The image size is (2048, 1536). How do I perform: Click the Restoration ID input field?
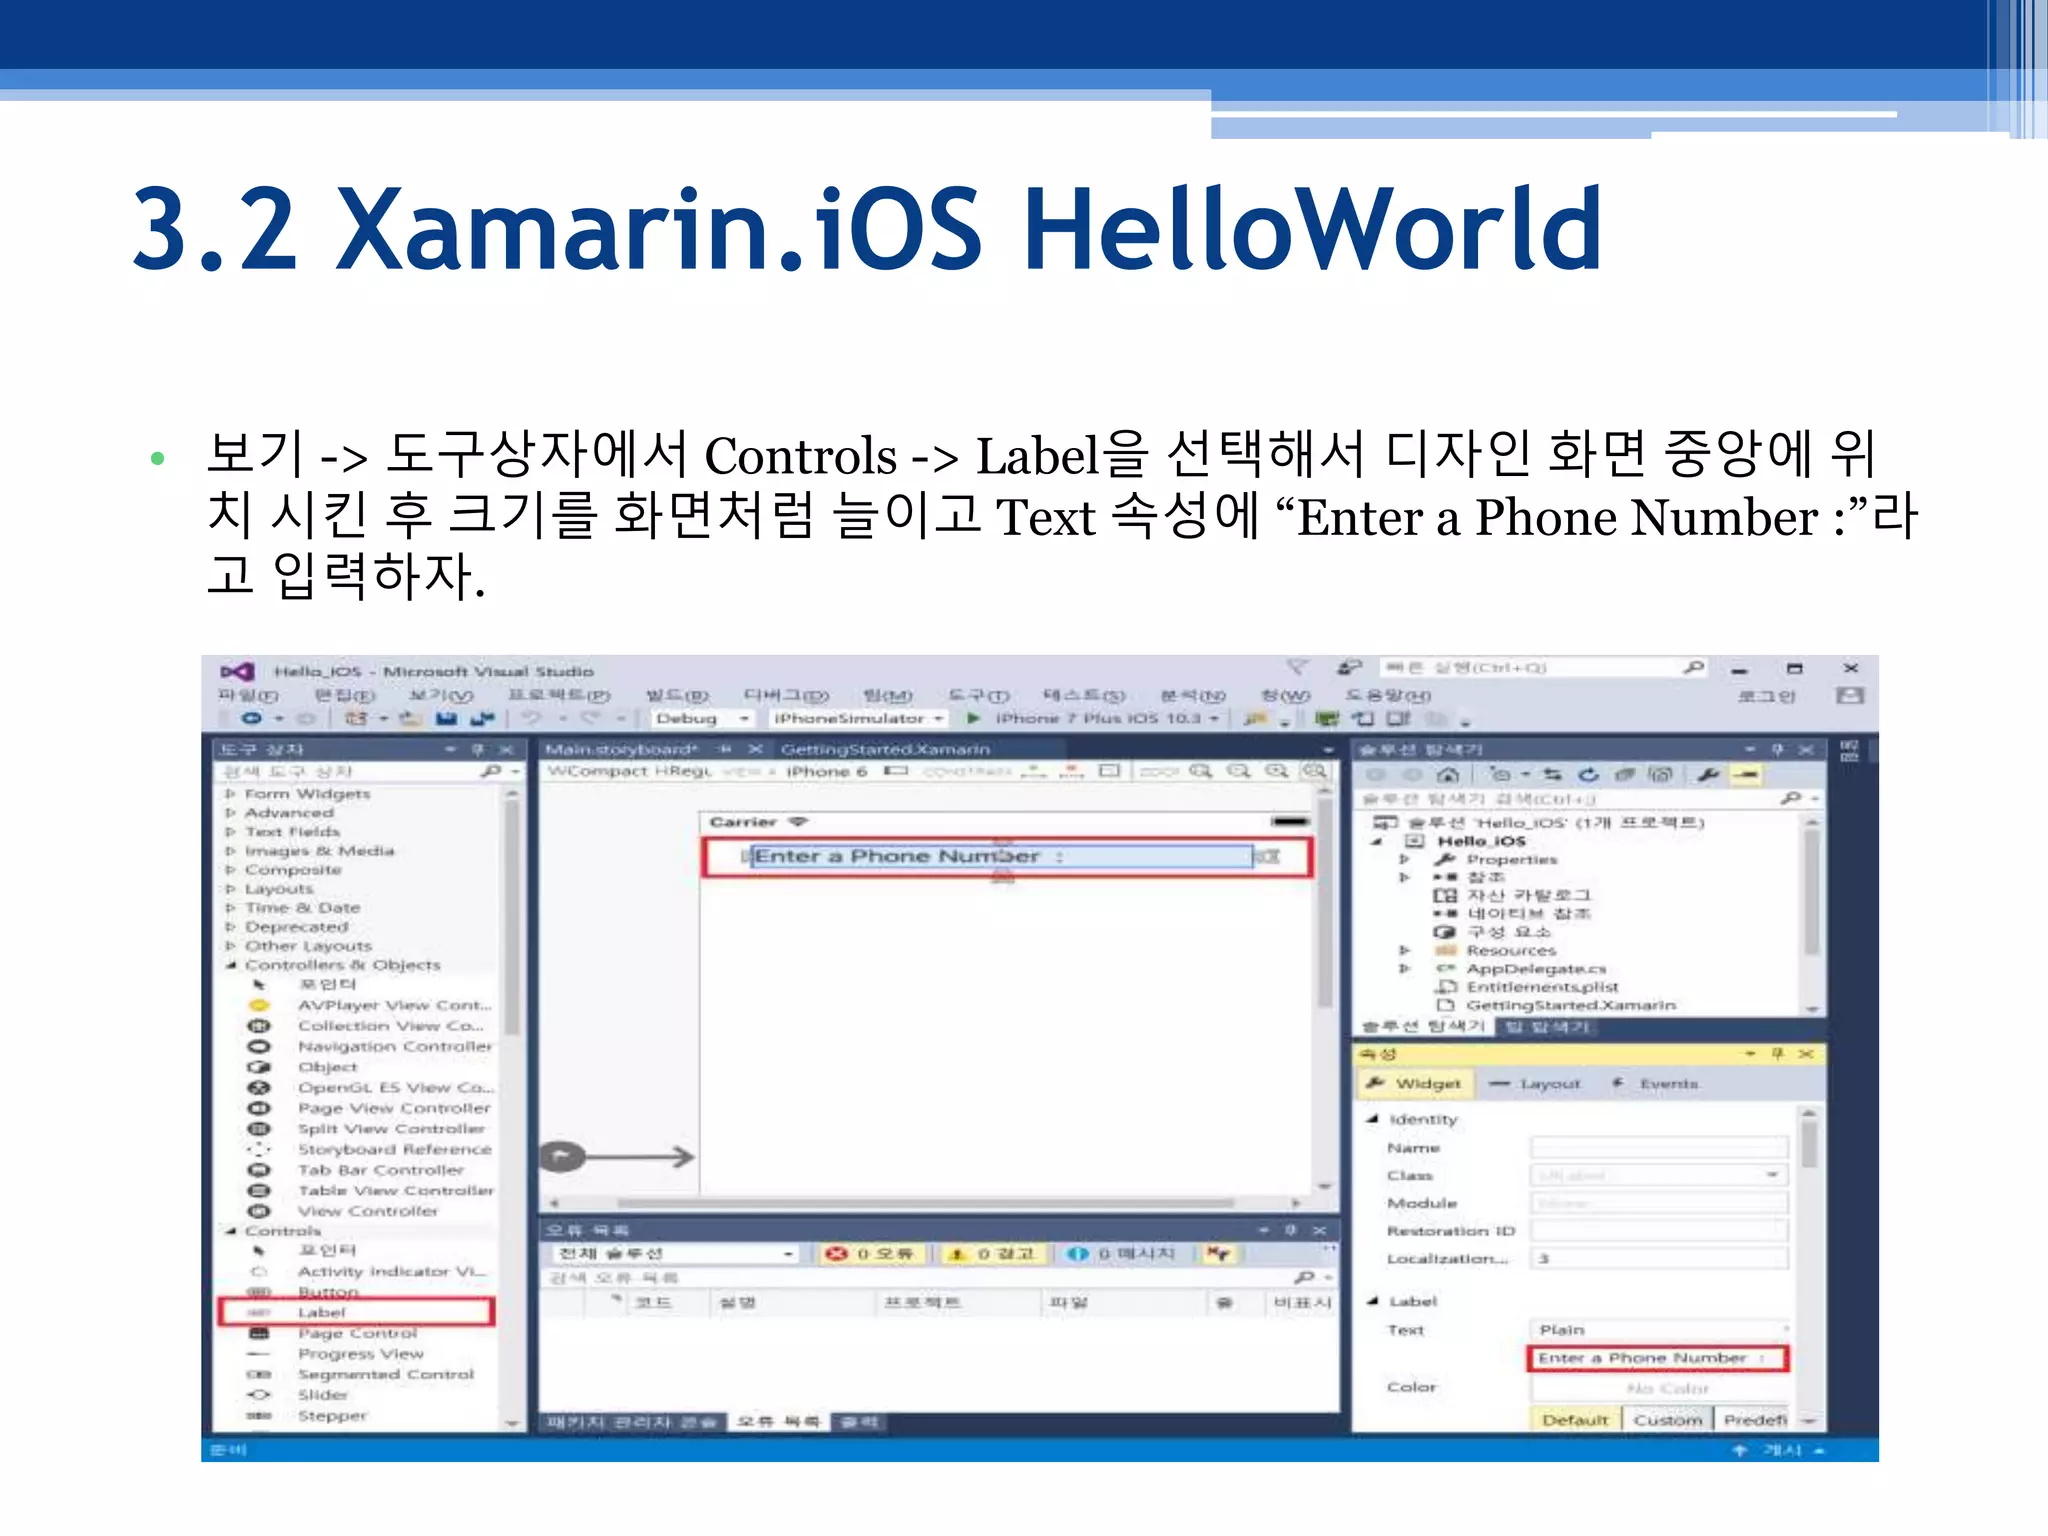click(1659, 1231)
